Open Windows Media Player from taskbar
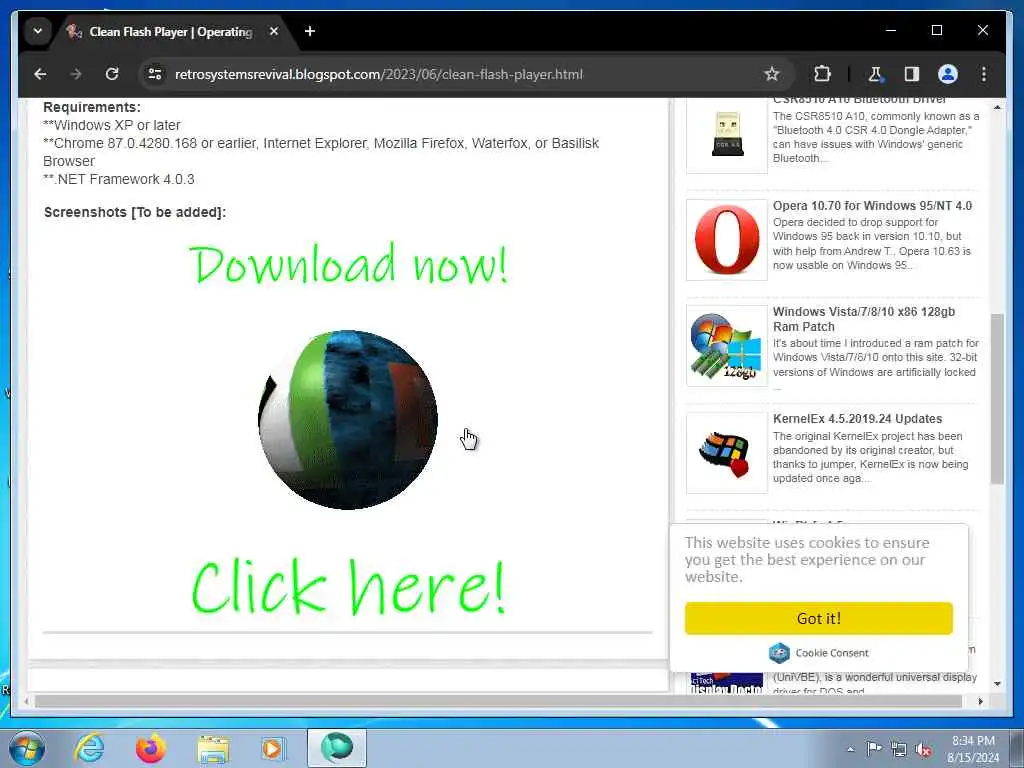The width and height of the screenshot is (1024, 768). (x=273, y=748)
